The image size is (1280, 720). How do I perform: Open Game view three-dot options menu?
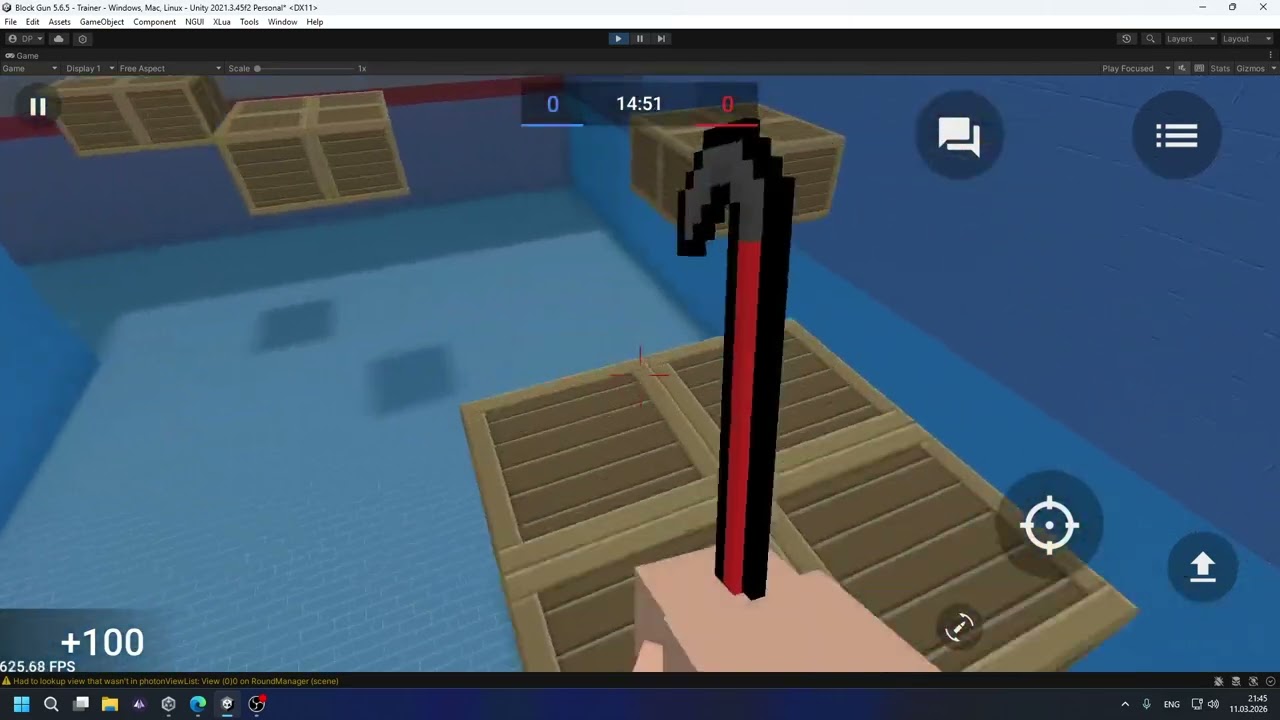tap(1273, 56)
